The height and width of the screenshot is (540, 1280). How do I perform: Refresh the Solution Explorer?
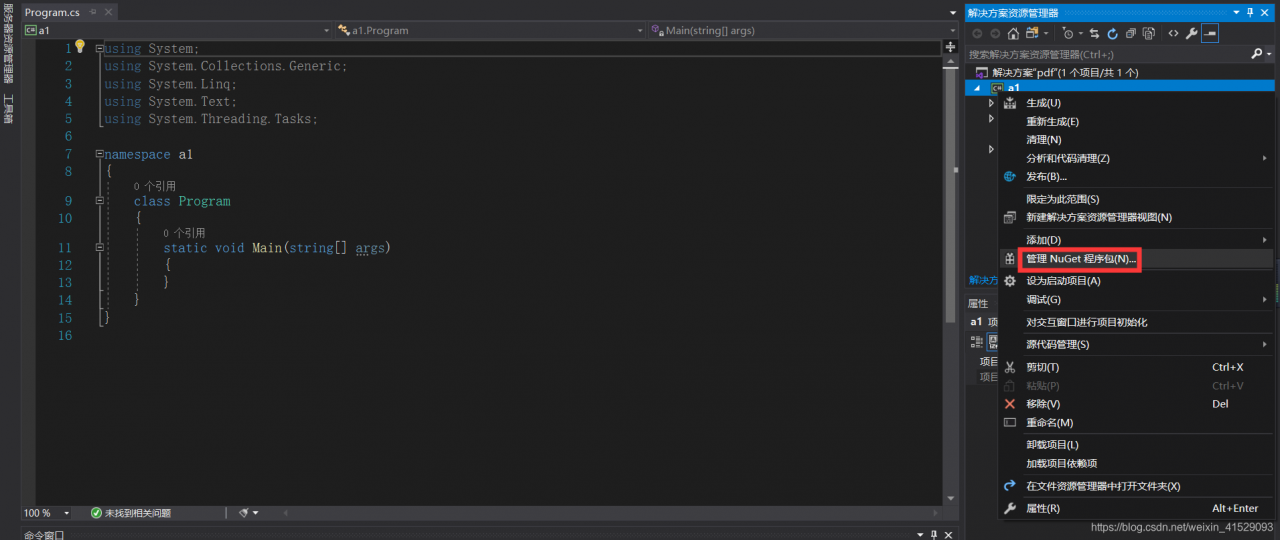1113,33
